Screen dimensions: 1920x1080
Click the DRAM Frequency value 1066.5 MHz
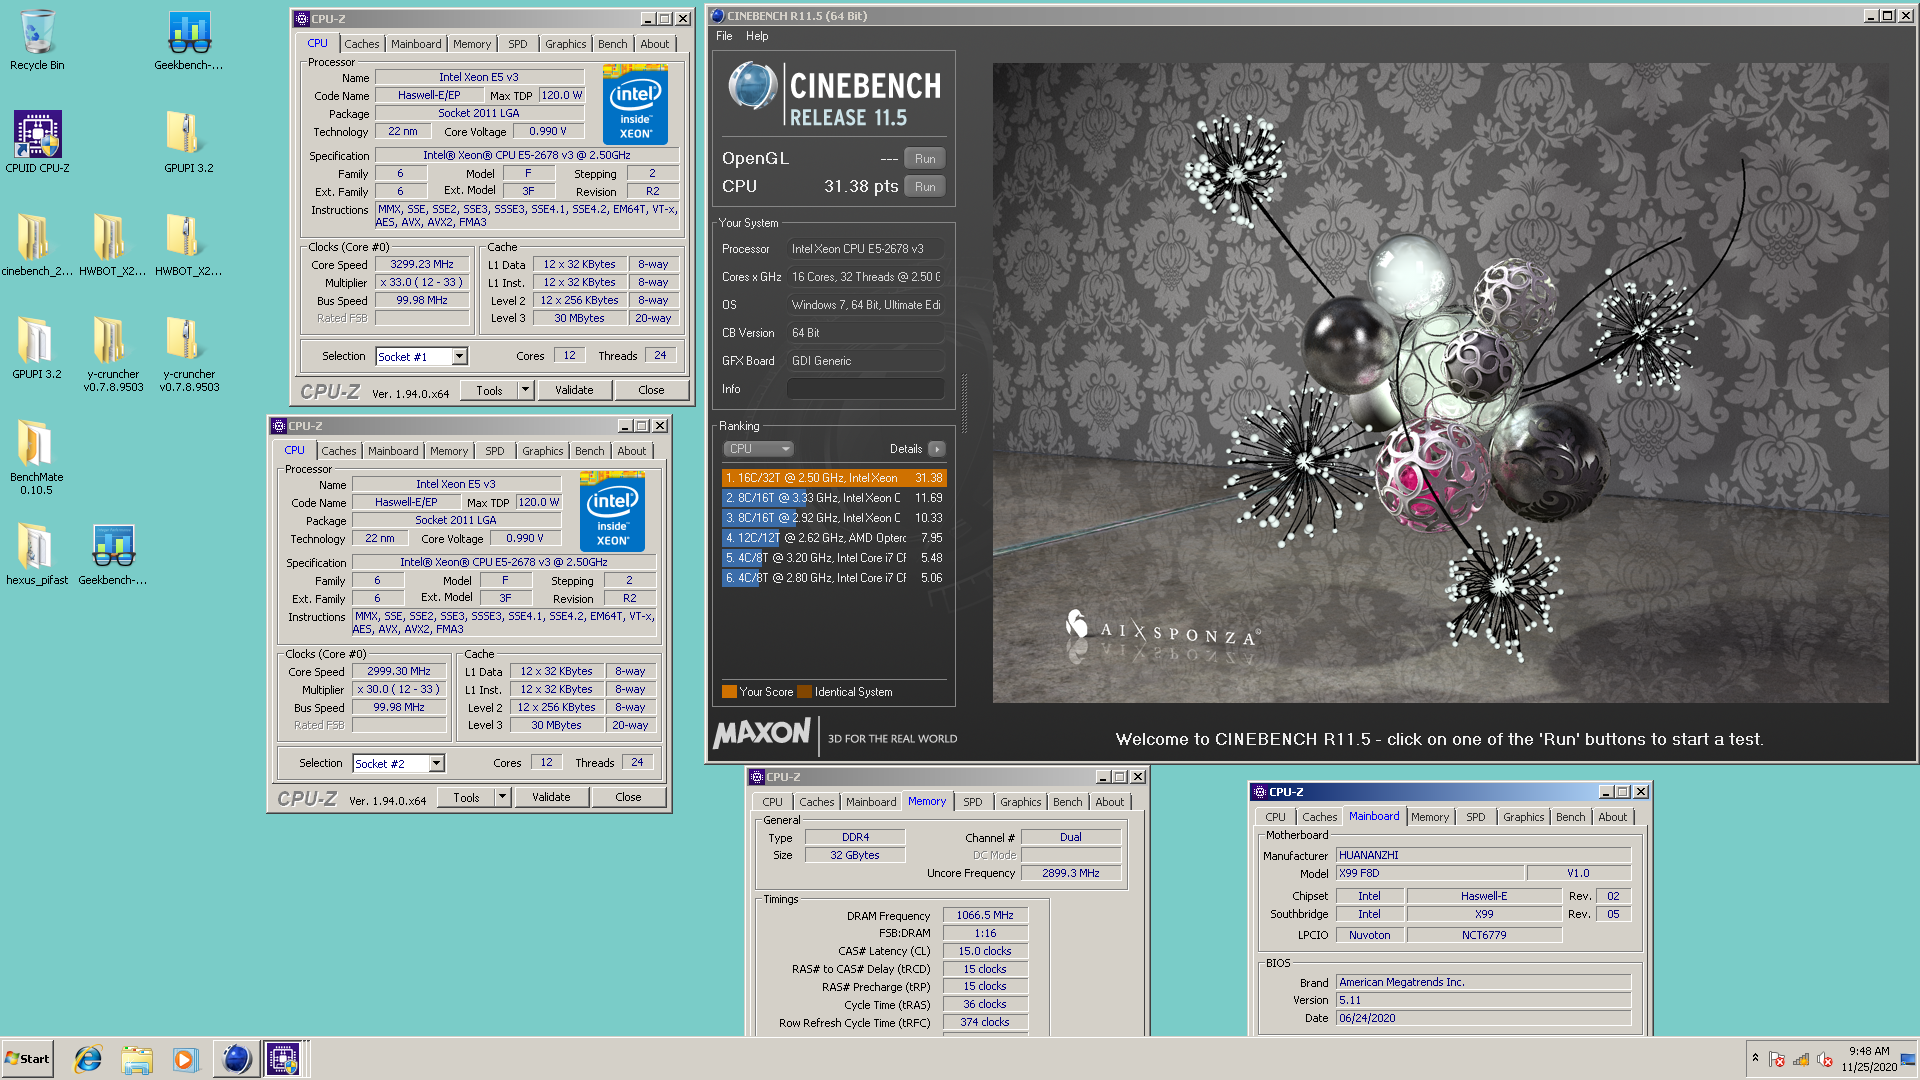click(985, 915)
